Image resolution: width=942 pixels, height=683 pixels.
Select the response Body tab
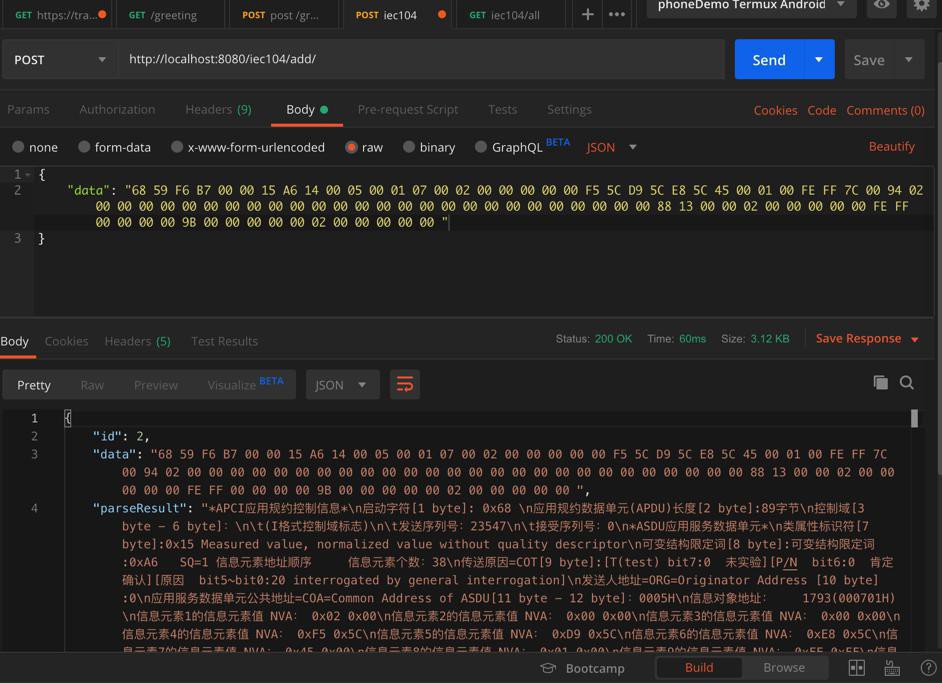coord(15,341)
